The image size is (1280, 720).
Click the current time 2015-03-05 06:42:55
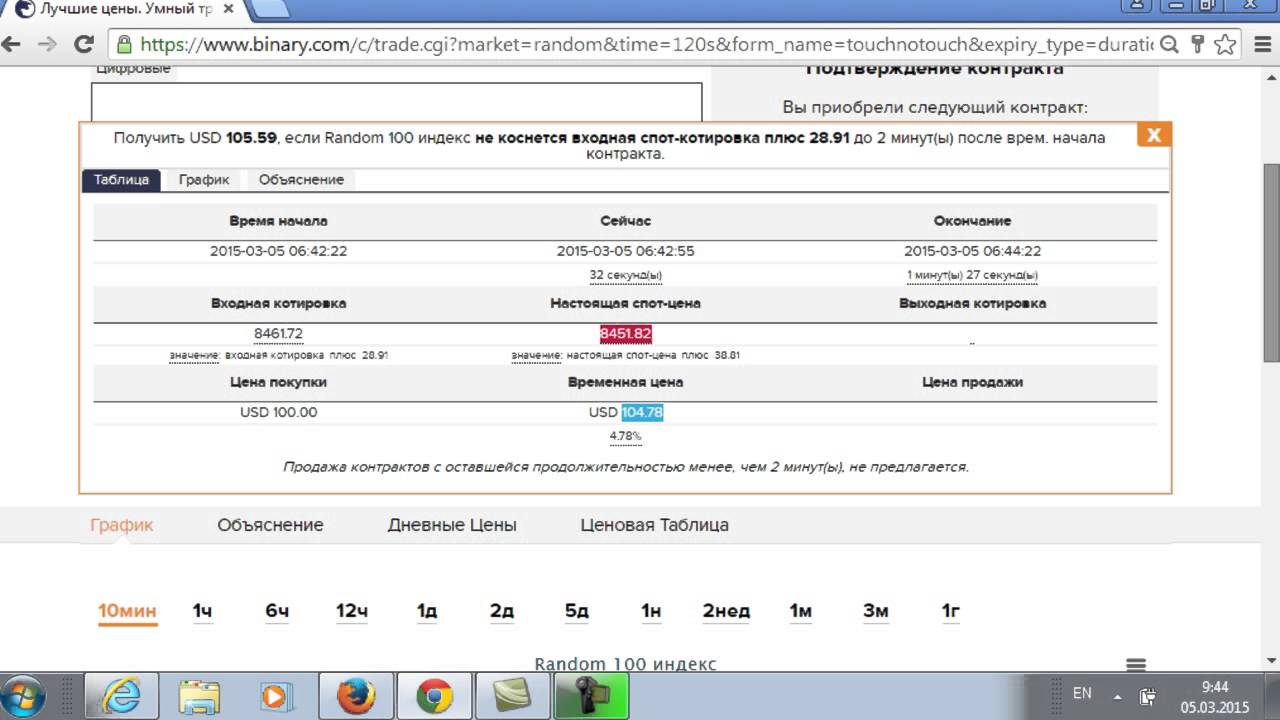(626, 251)
